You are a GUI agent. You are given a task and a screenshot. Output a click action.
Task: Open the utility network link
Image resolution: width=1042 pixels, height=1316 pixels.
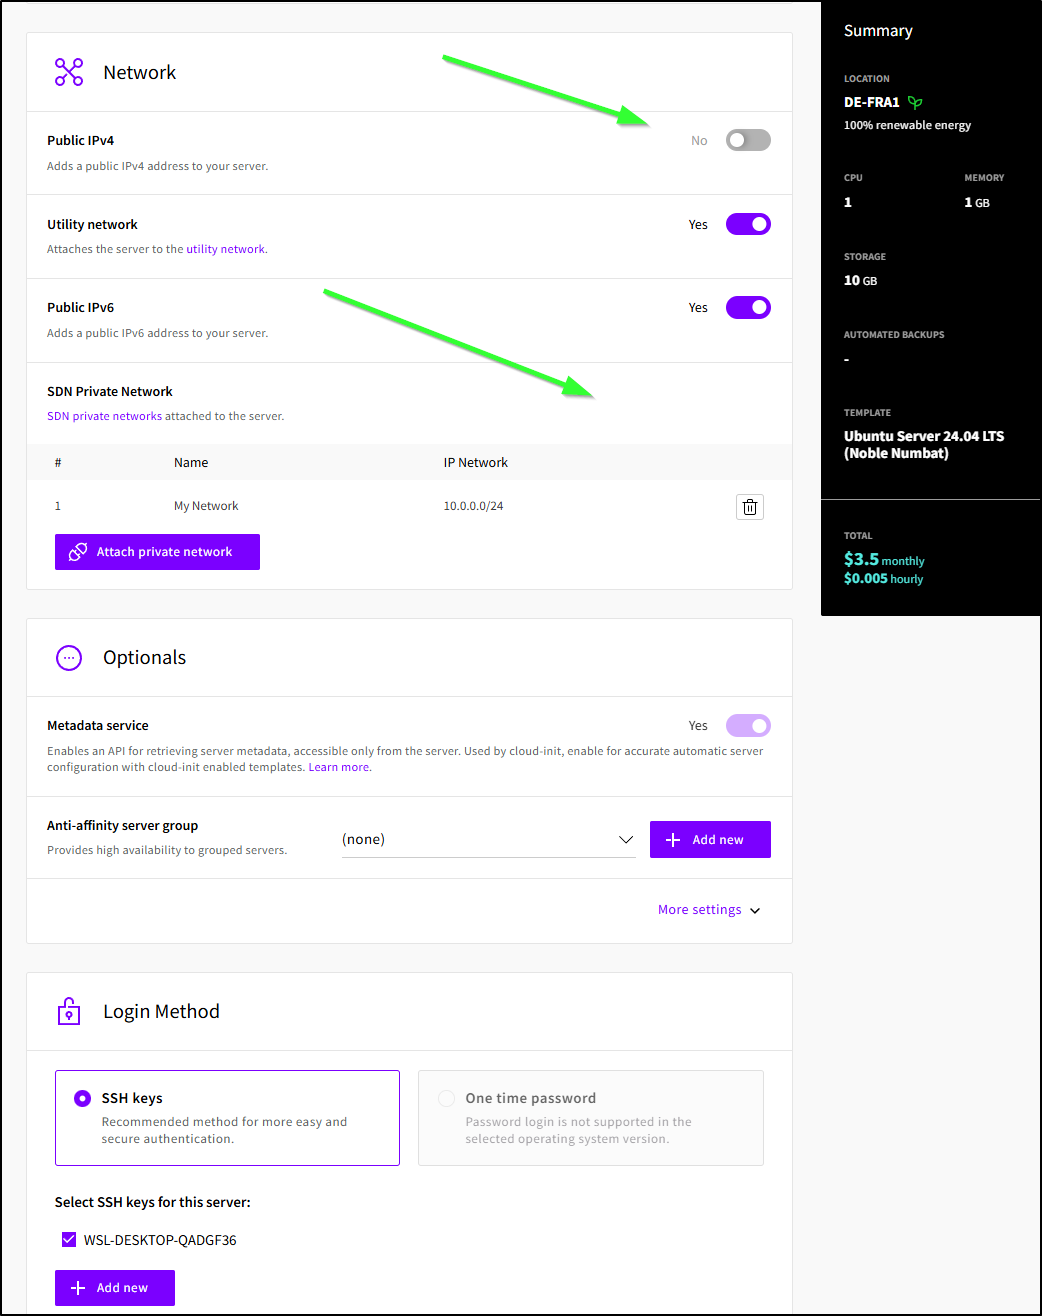[225, 250]
